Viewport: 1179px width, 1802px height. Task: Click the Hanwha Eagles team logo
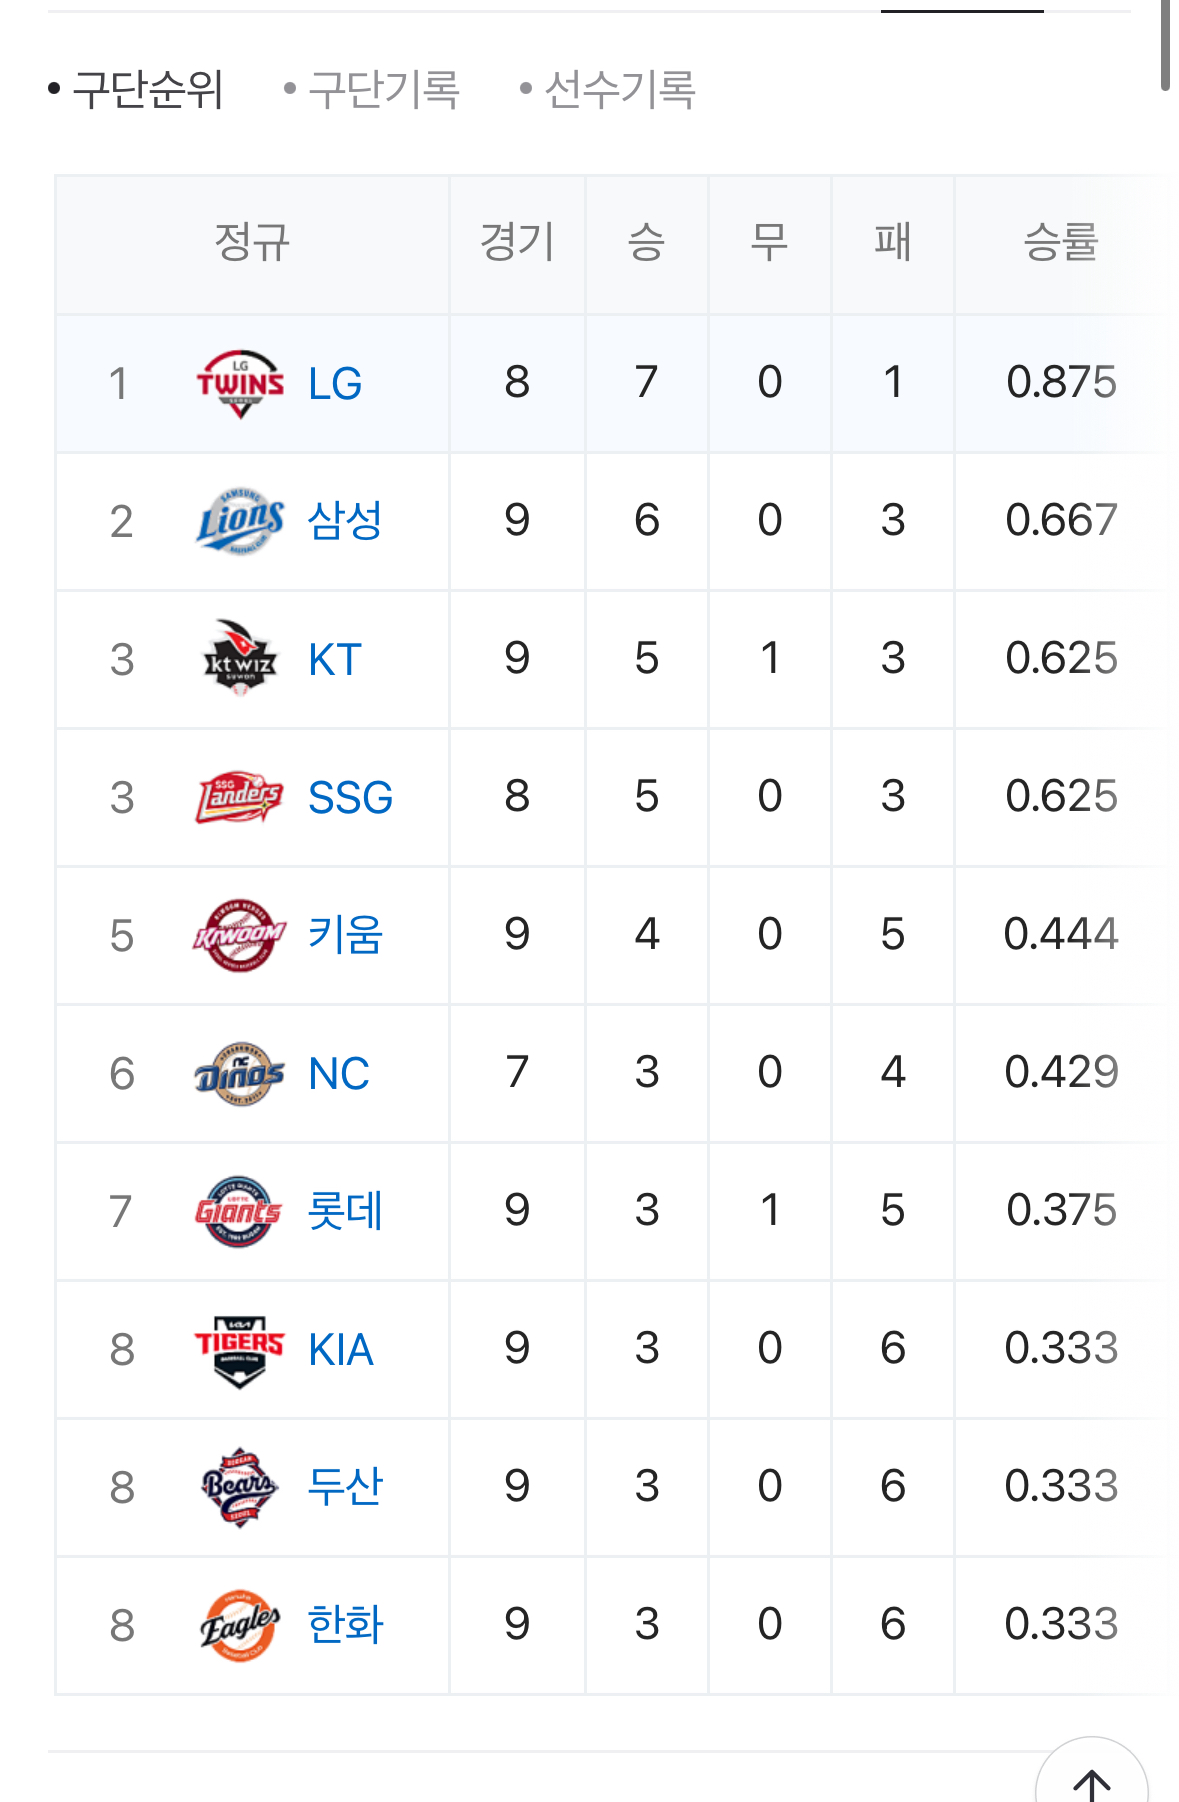click(240, 1625)
